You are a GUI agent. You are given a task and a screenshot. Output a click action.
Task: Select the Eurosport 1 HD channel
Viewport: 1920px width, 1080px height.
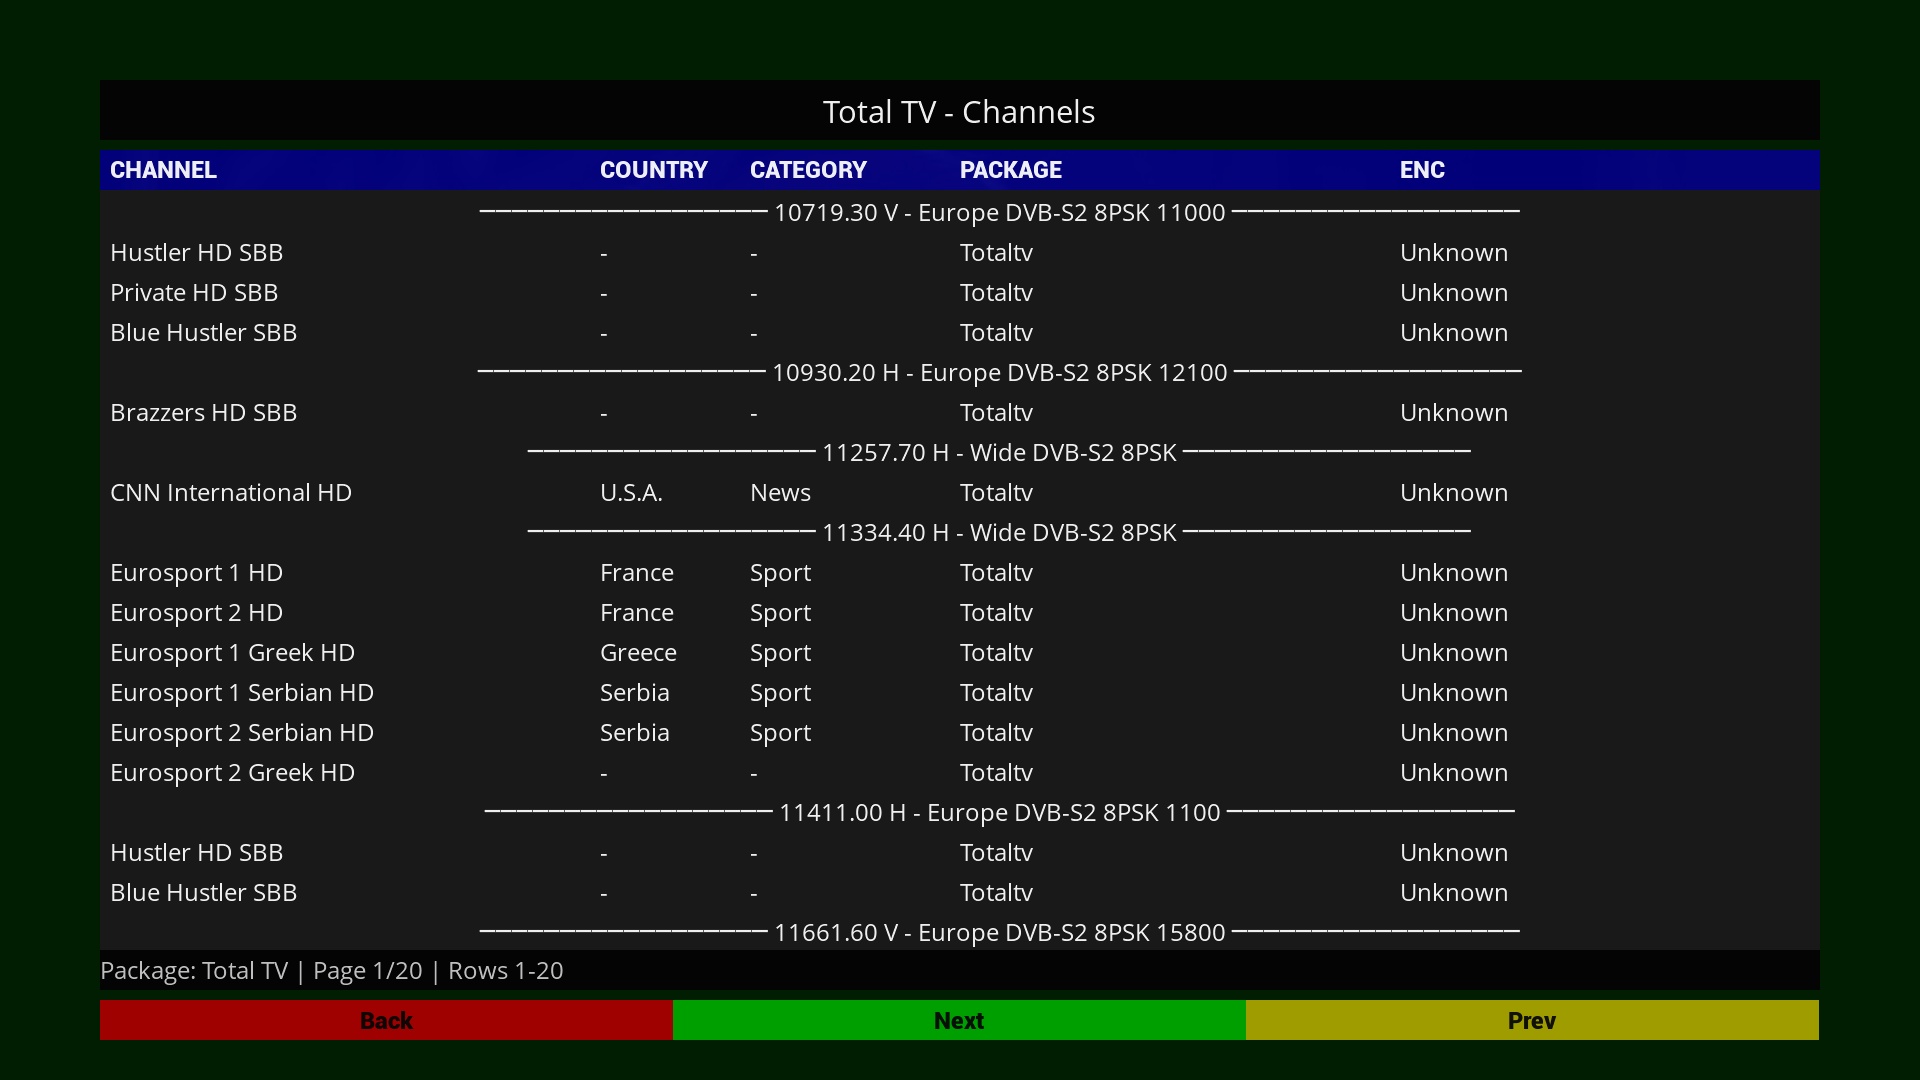click(x=960, y=572)
